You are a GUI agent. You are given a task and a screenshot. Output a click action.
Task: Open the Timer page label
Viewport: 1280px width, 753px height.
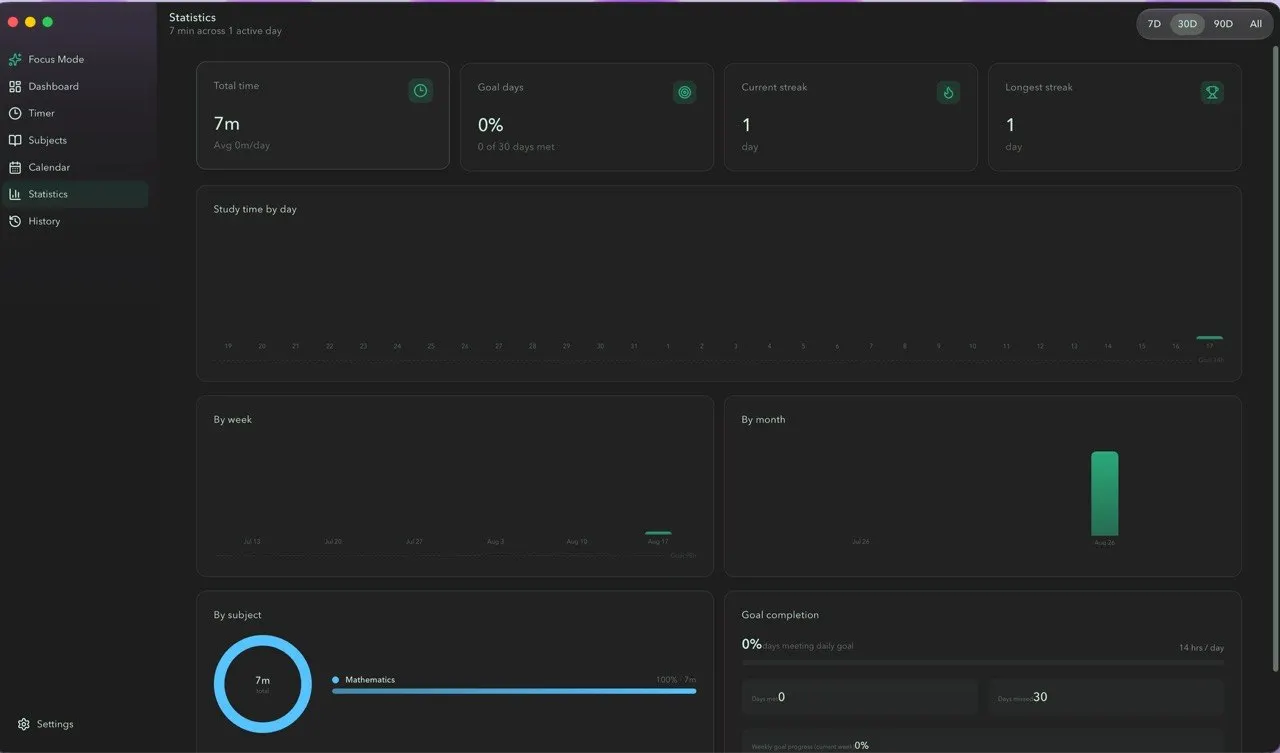pyautogui.click(x=41, y=113)
